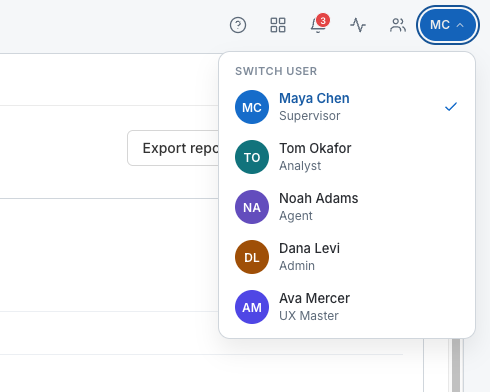Screen dimensions: 490x392
Task: Click the SWITCH USER header text
Action: click(x=276, y=71)
